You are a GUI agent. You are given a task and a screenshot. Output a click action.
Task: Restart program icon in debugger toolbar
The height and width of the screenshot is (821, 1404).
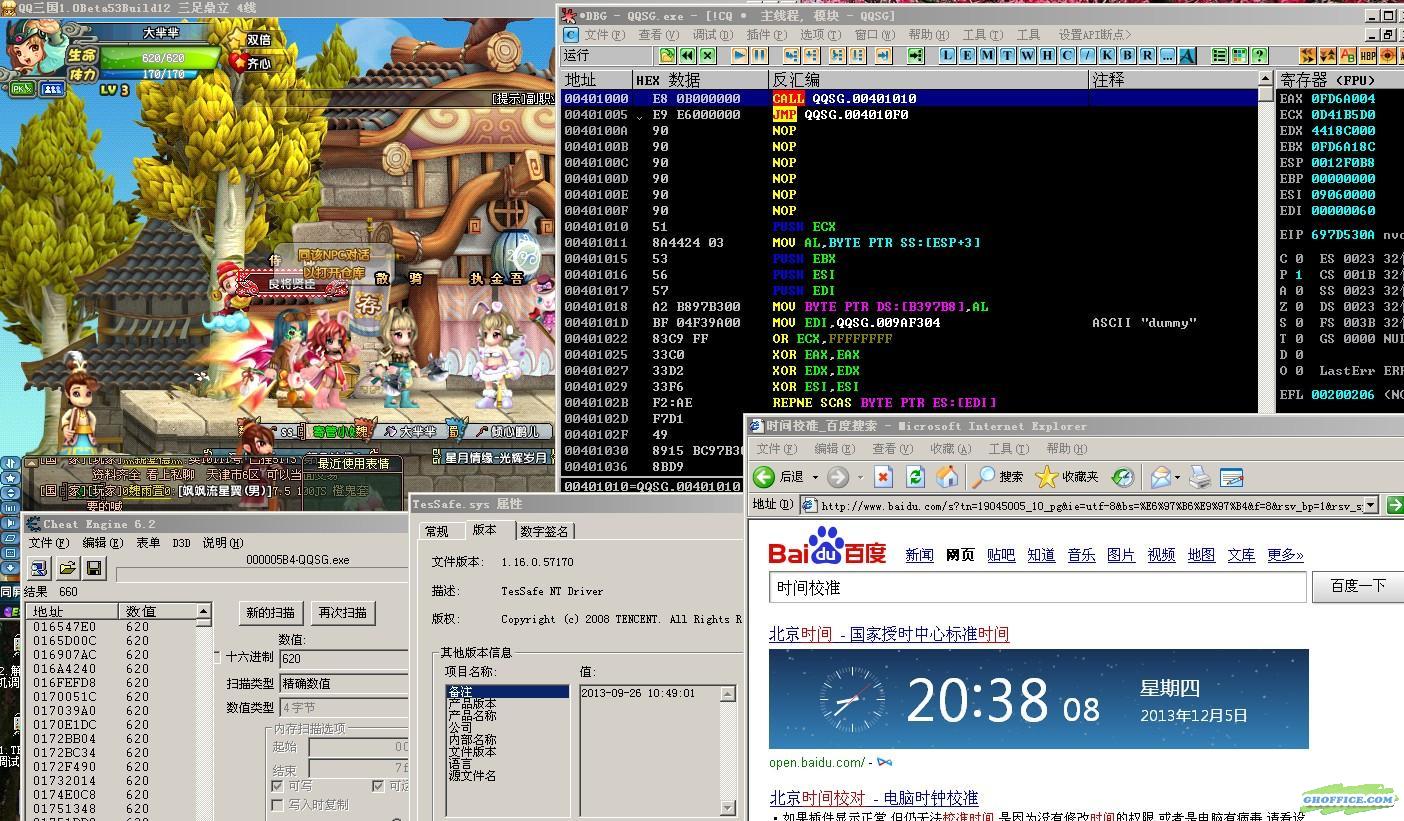tap(688, 55)
